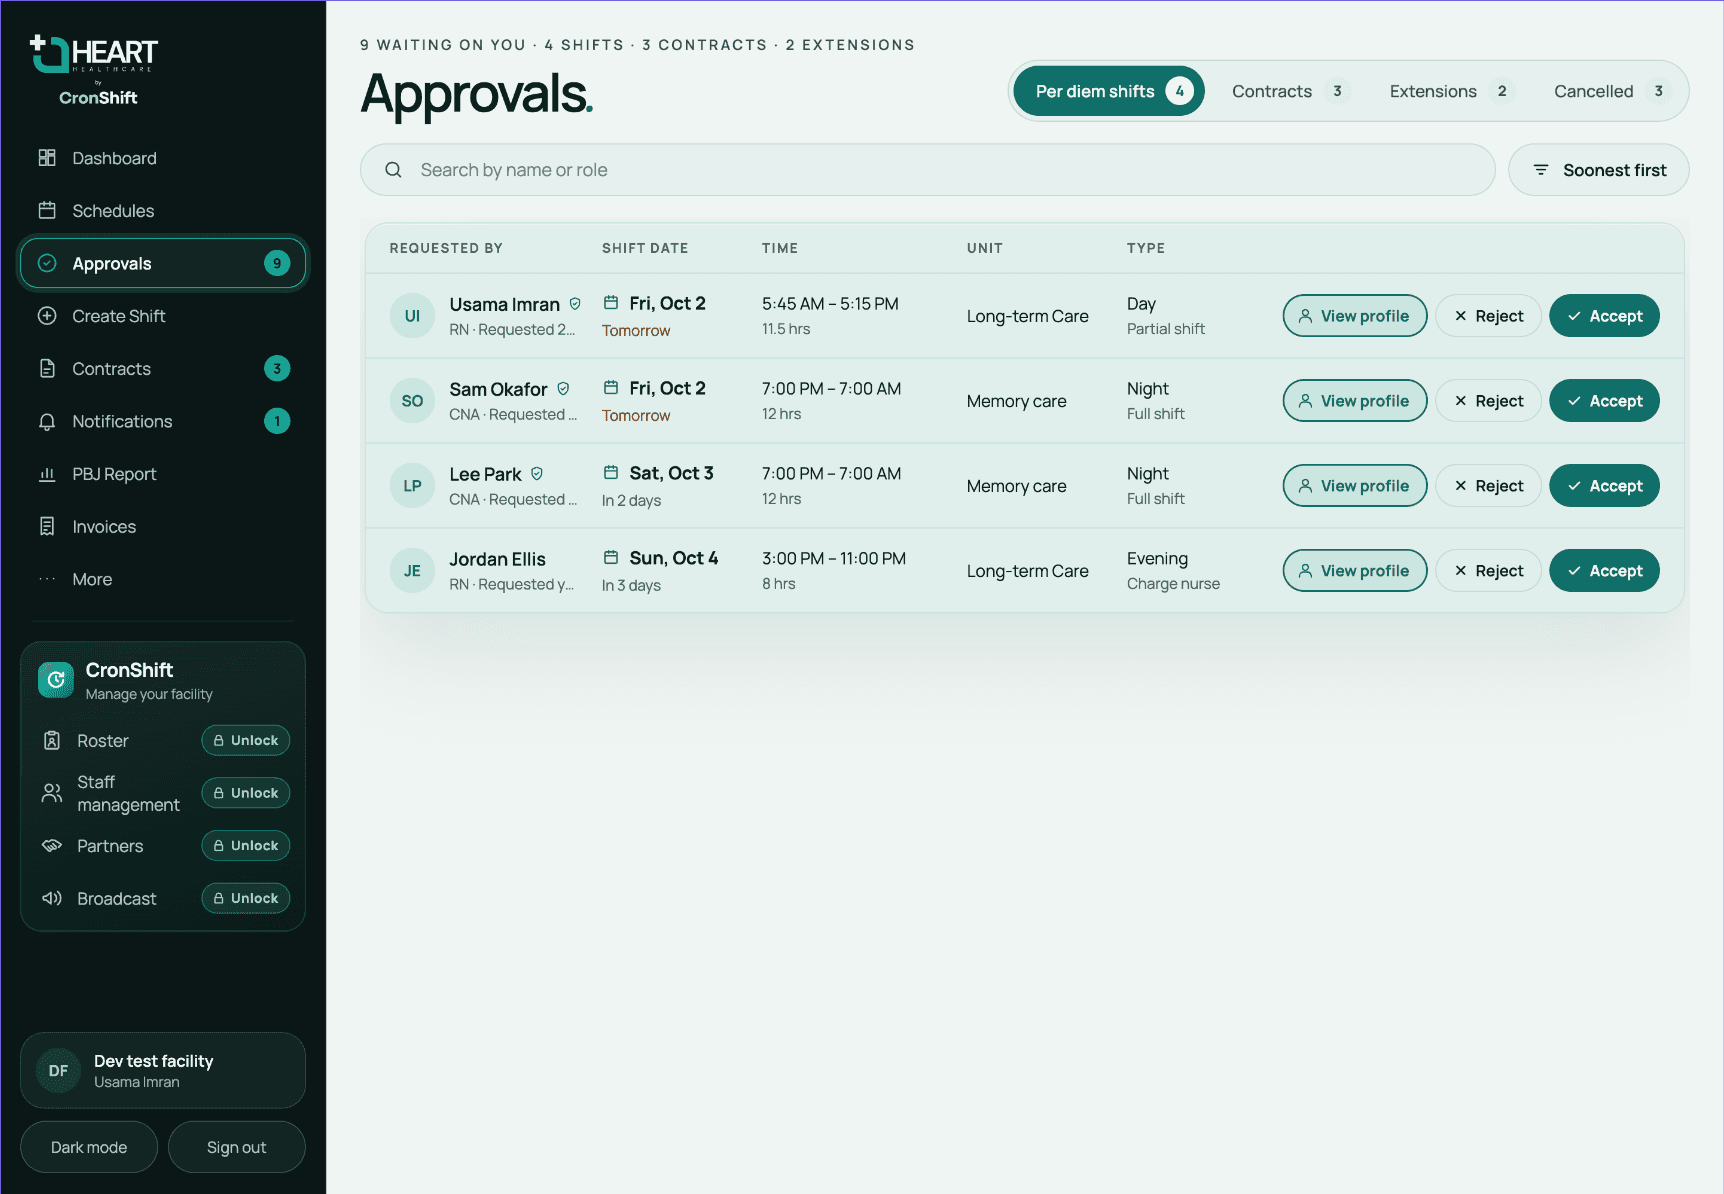
Task: Reject Sam Okafor's shift request
Action: pyautogui.click(x=1488, y=401)
